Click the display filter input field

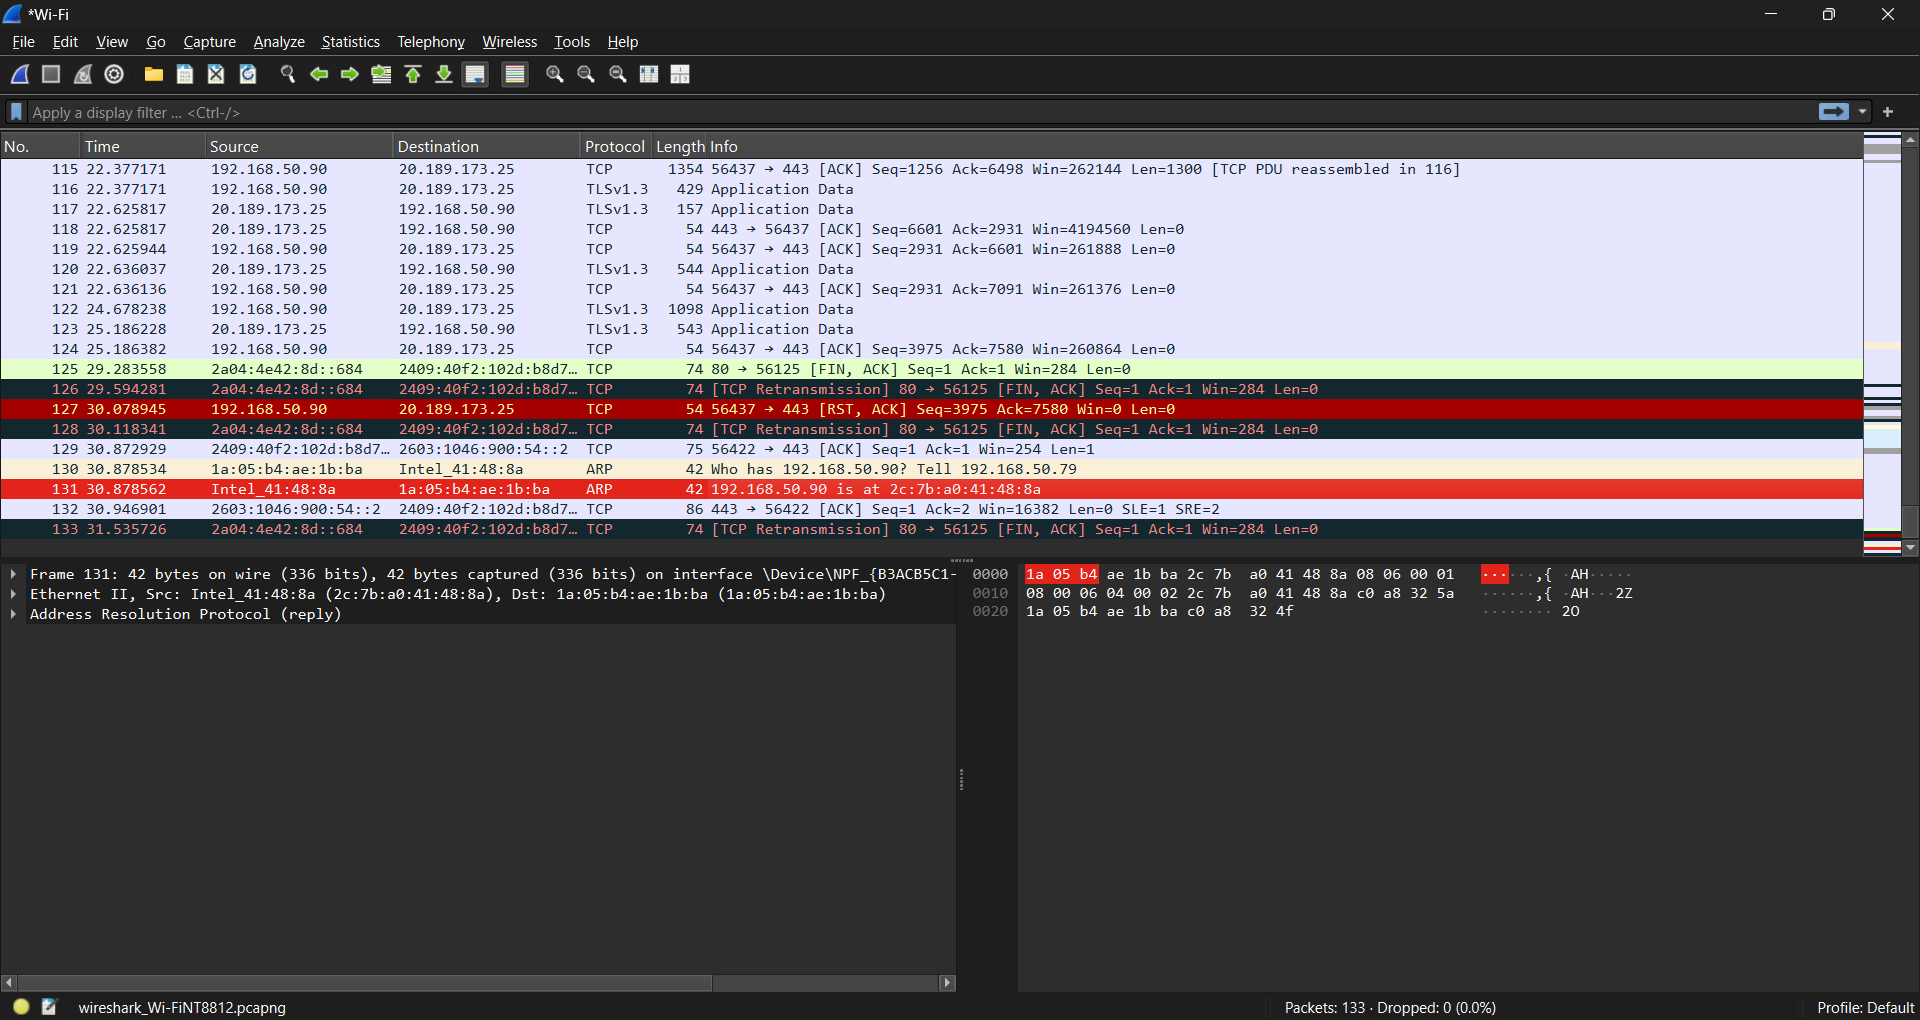tap(920, 112)
